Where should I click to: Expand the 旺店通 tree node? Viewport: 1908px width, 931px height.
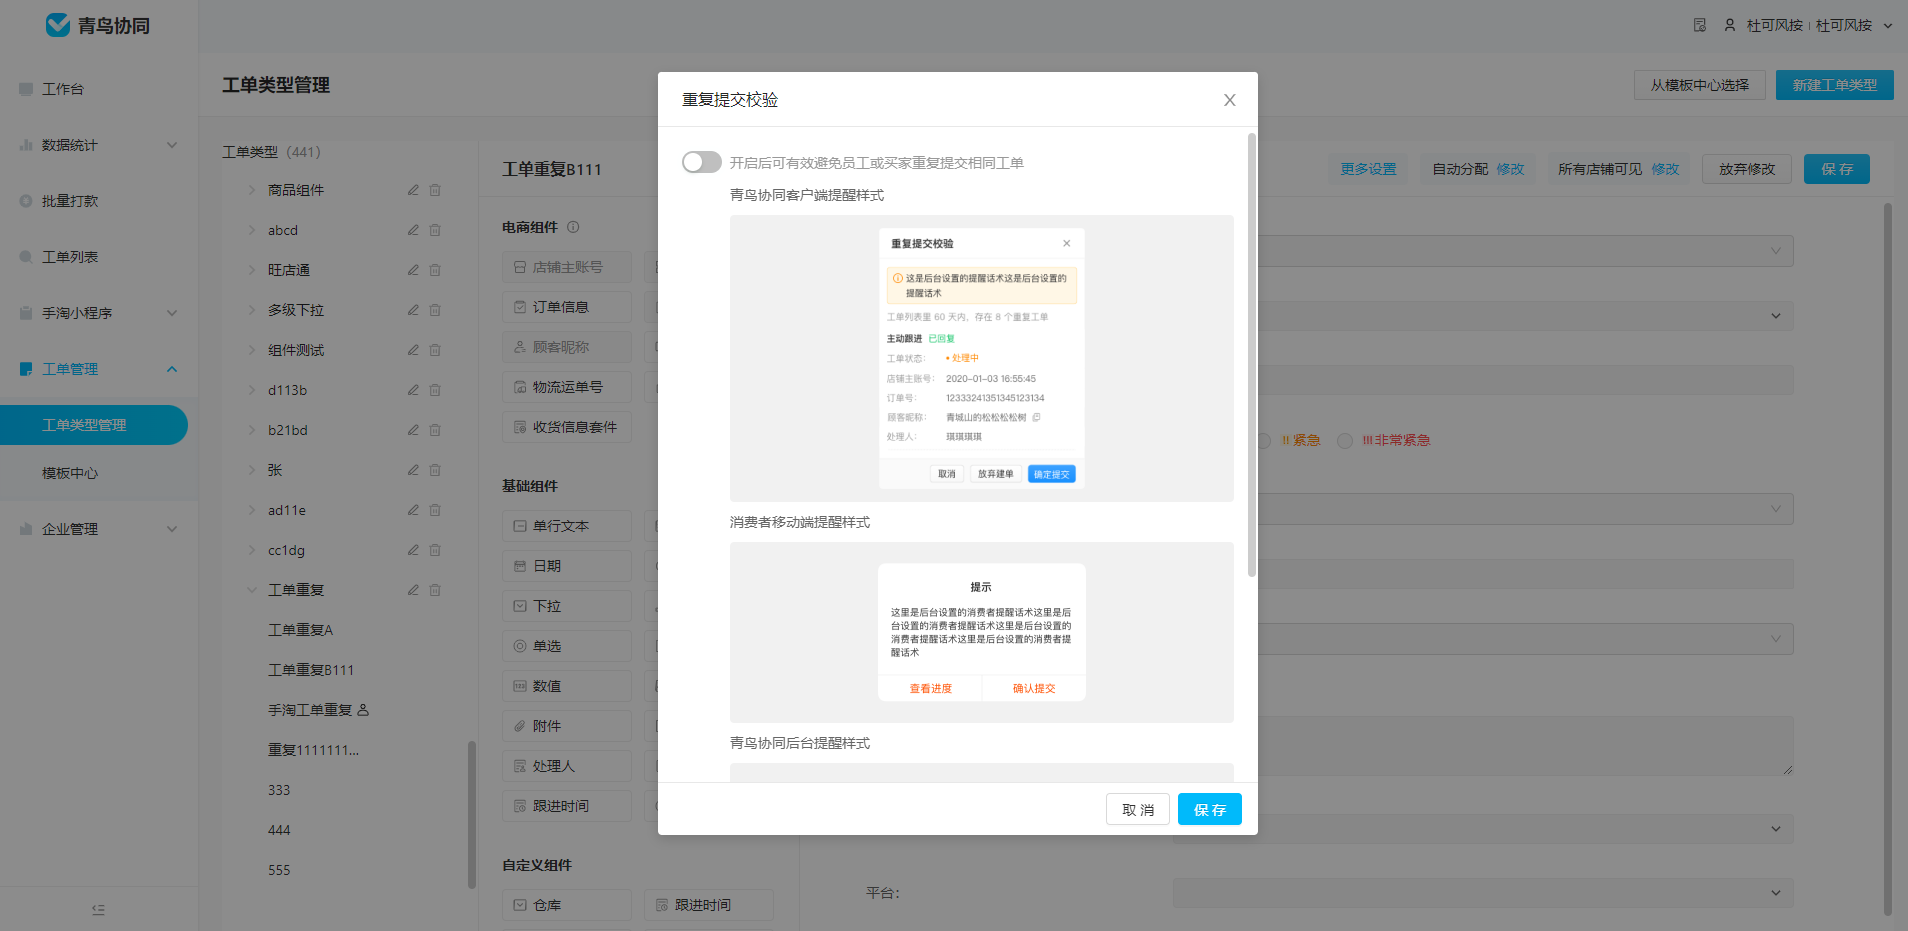[252, 270]
